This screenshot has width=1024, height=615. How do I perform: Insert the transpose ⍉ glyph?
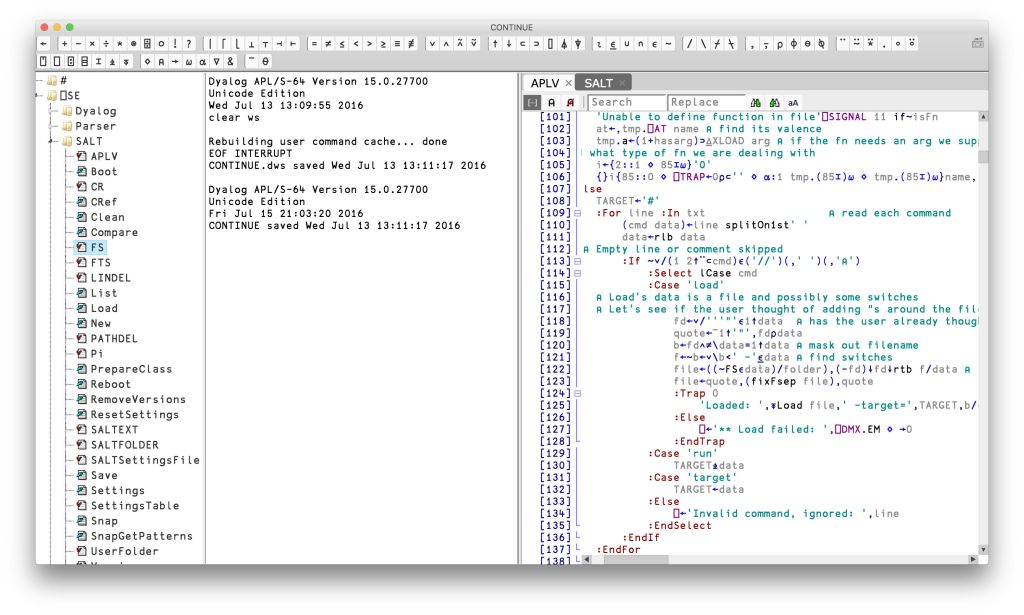pyautogui.click(x=822, y=44)
